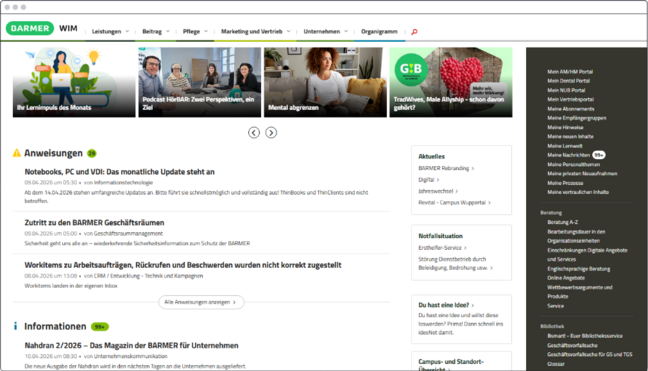Open Meine privaten Neuaufnahmen
The width and height of the screenshot is (648, 371).
tap(582, 174)
